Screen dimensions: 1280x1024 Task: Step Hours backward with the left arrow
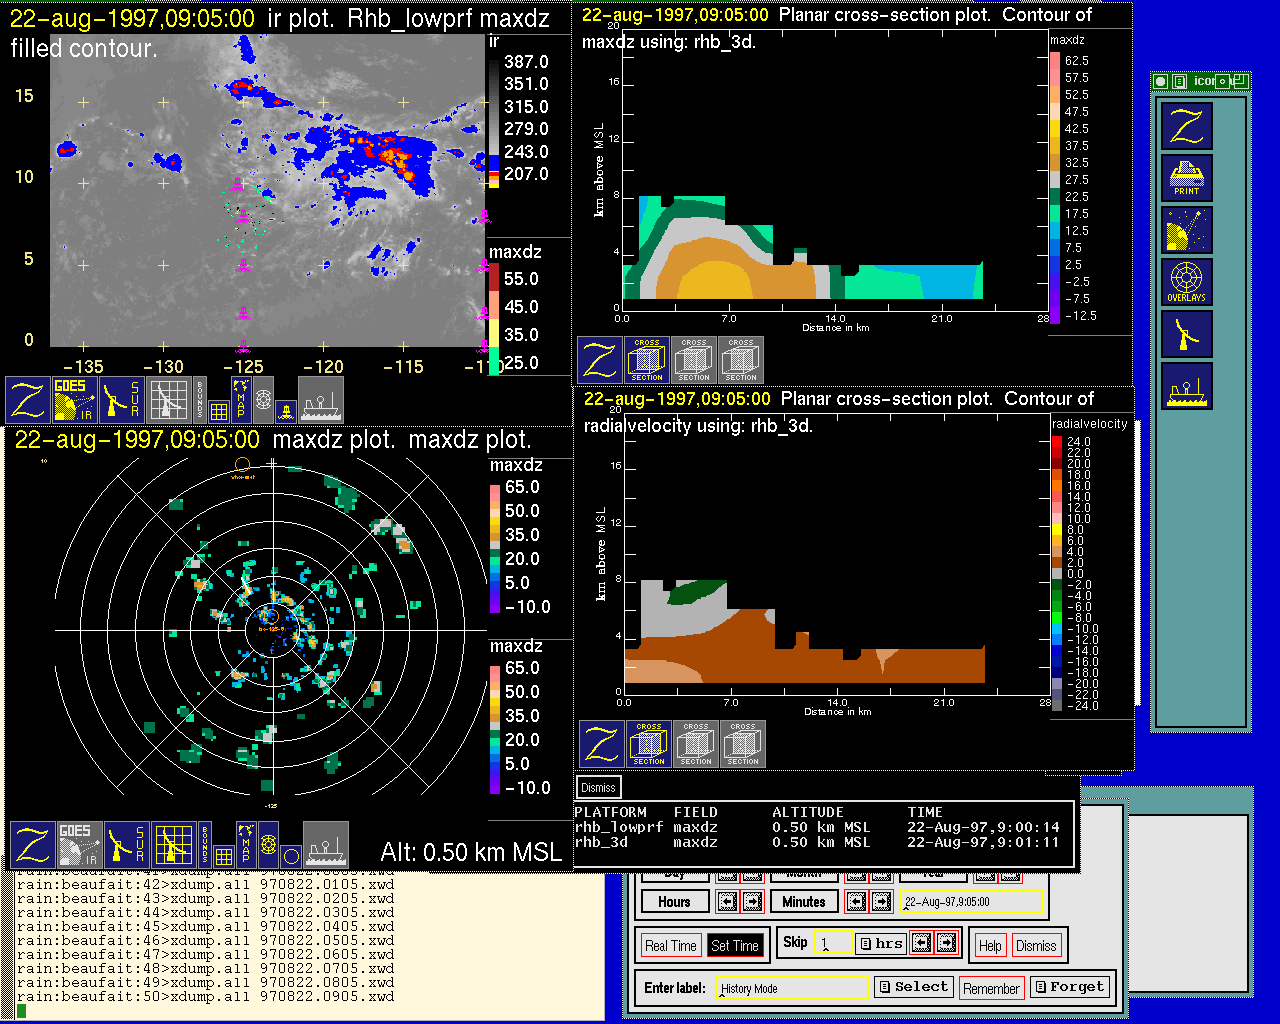click(x=727, y=902)
